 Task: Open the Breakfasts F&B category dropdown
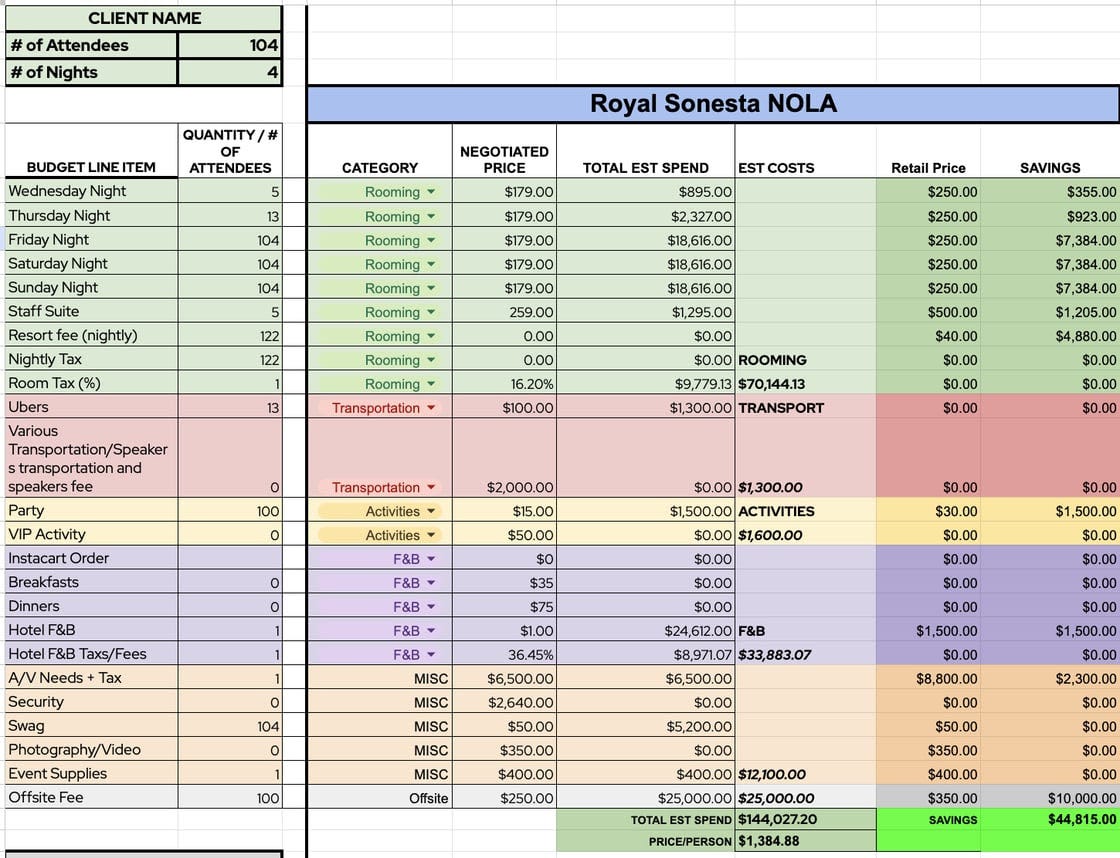click(x=431, y=583)
